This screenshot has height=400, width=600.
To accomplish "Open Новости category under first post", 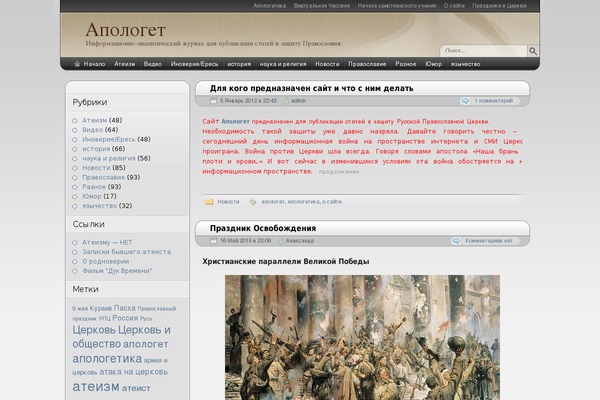I will (x=228, y=202).
